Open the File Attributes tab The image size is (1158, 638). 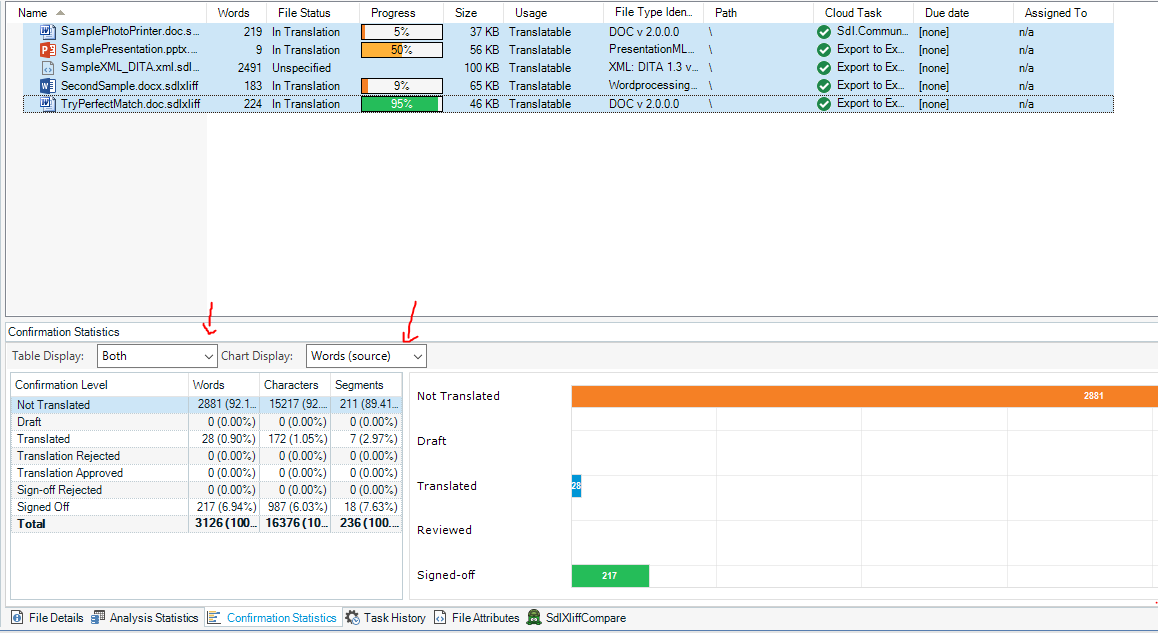point(477,618)
